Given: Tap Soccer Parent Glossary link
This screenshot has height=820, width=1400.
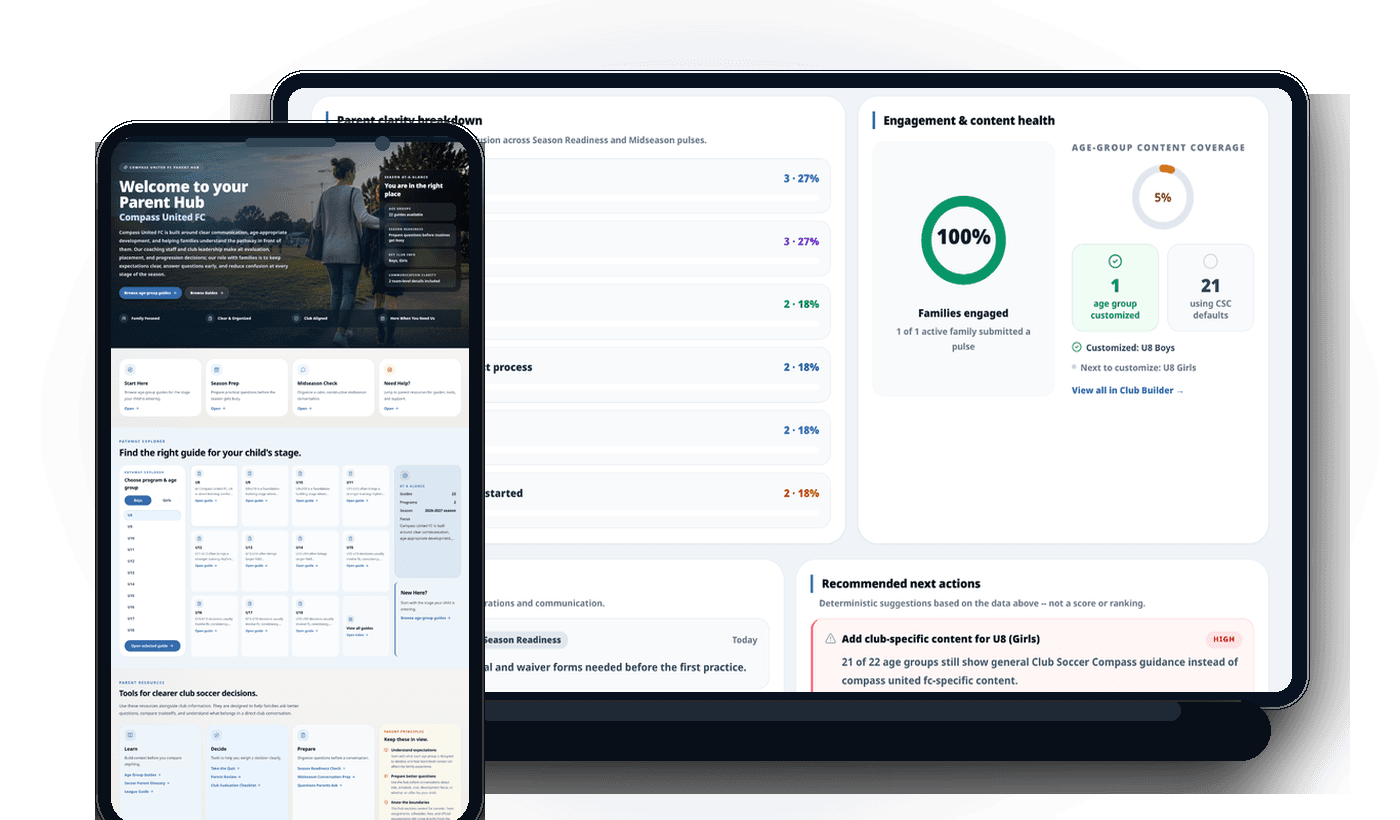Looking at the screenshot, I should point(147,782).
